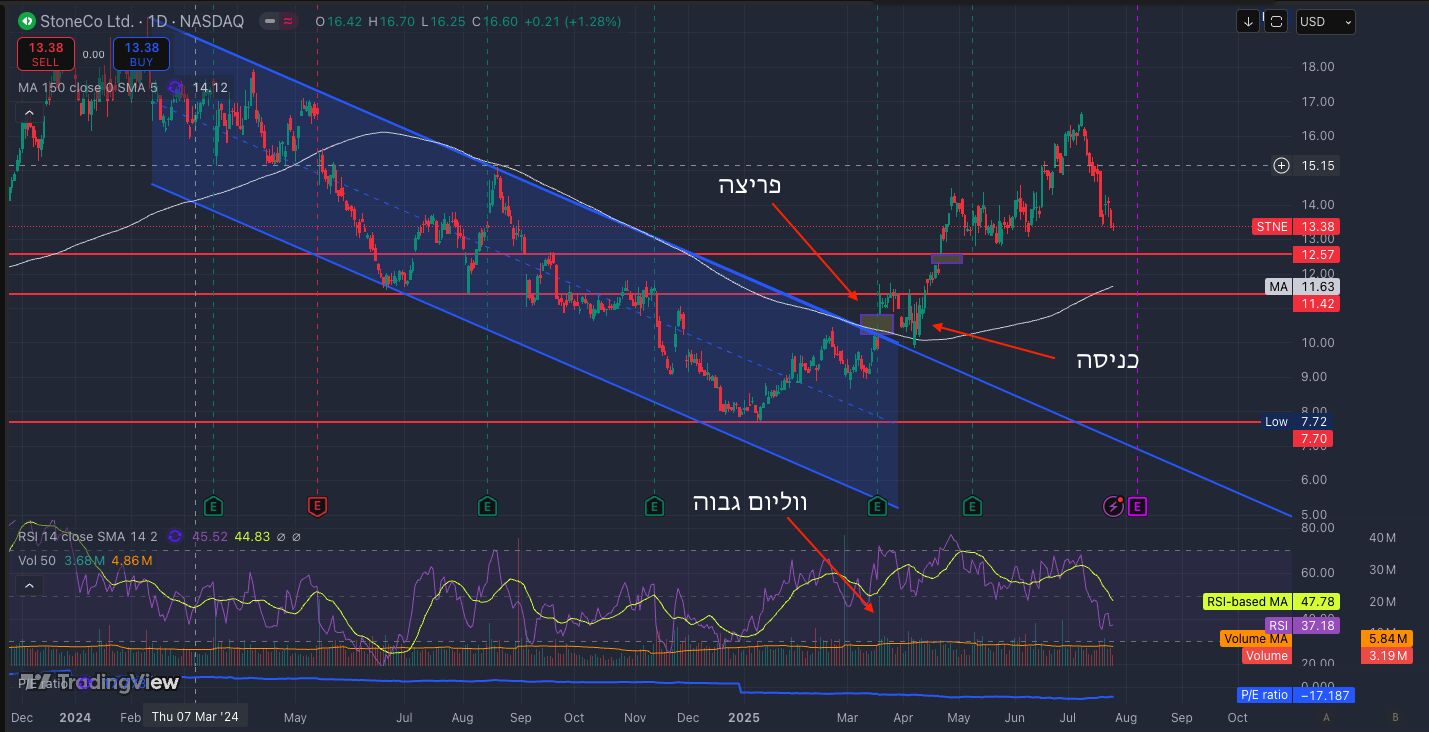Click the Thu 07 Mar '24 date label
Screen dimensions: 1429x732
[196, 716]
